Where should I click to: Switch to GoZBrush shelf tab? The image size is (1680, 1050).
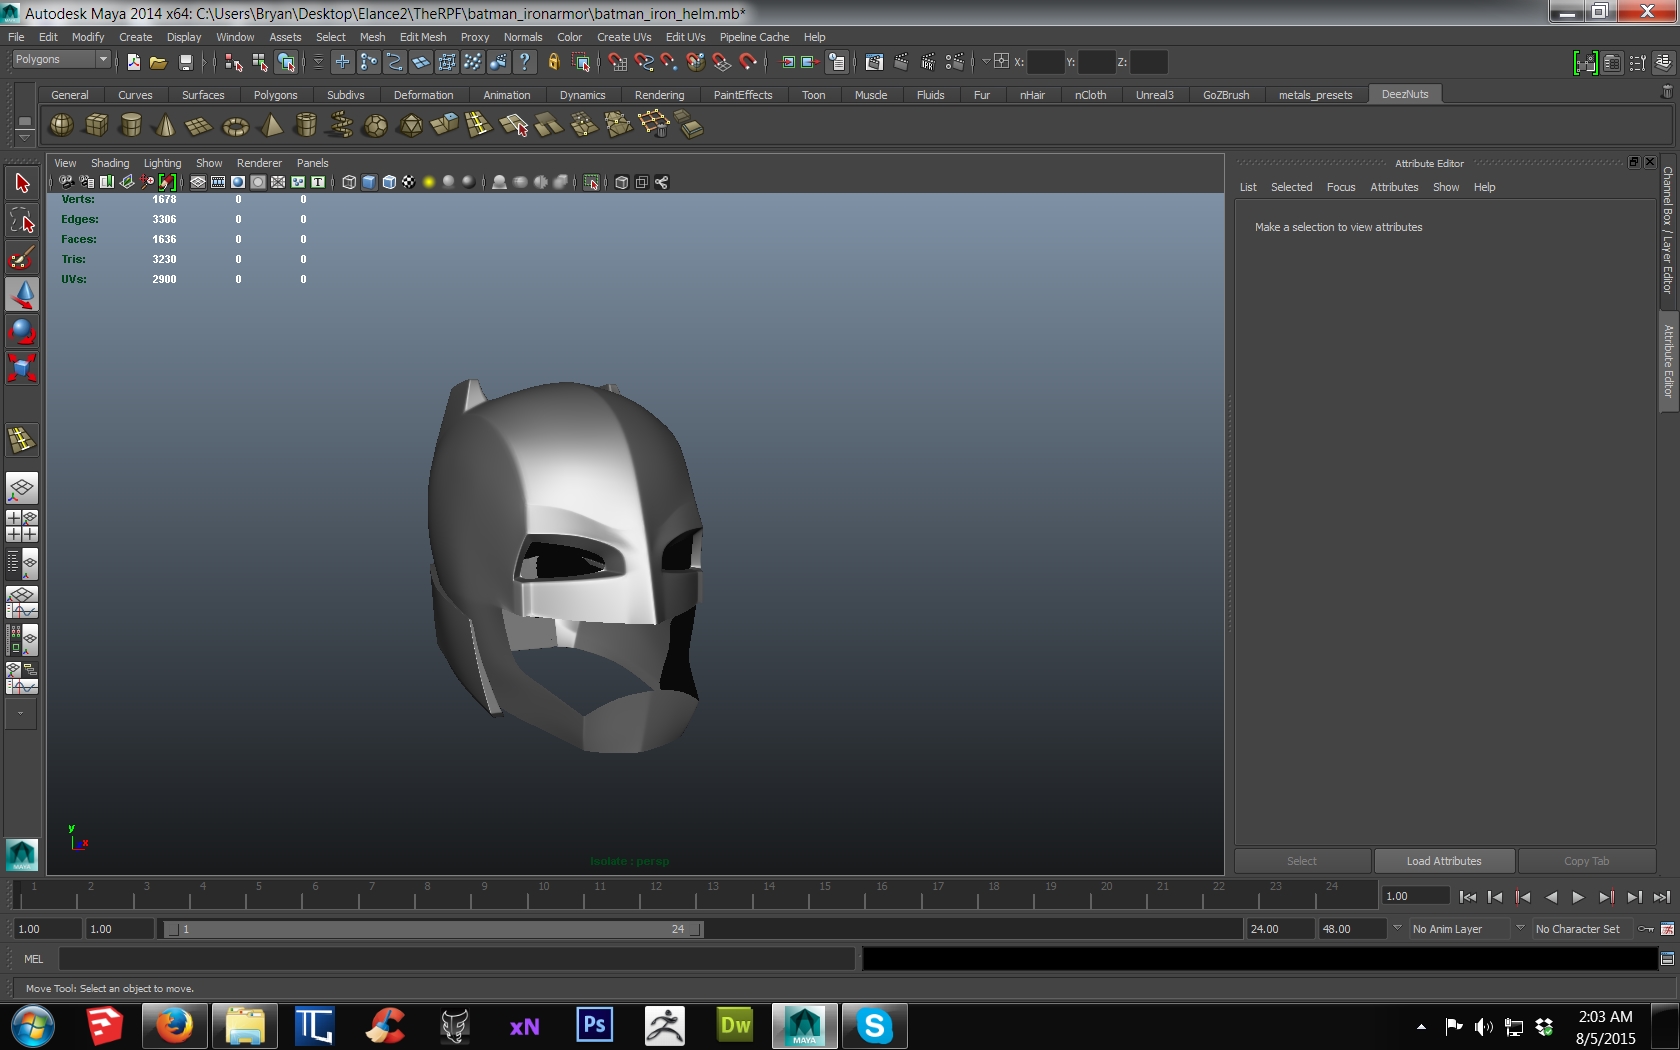click(x=1226, y=95)
